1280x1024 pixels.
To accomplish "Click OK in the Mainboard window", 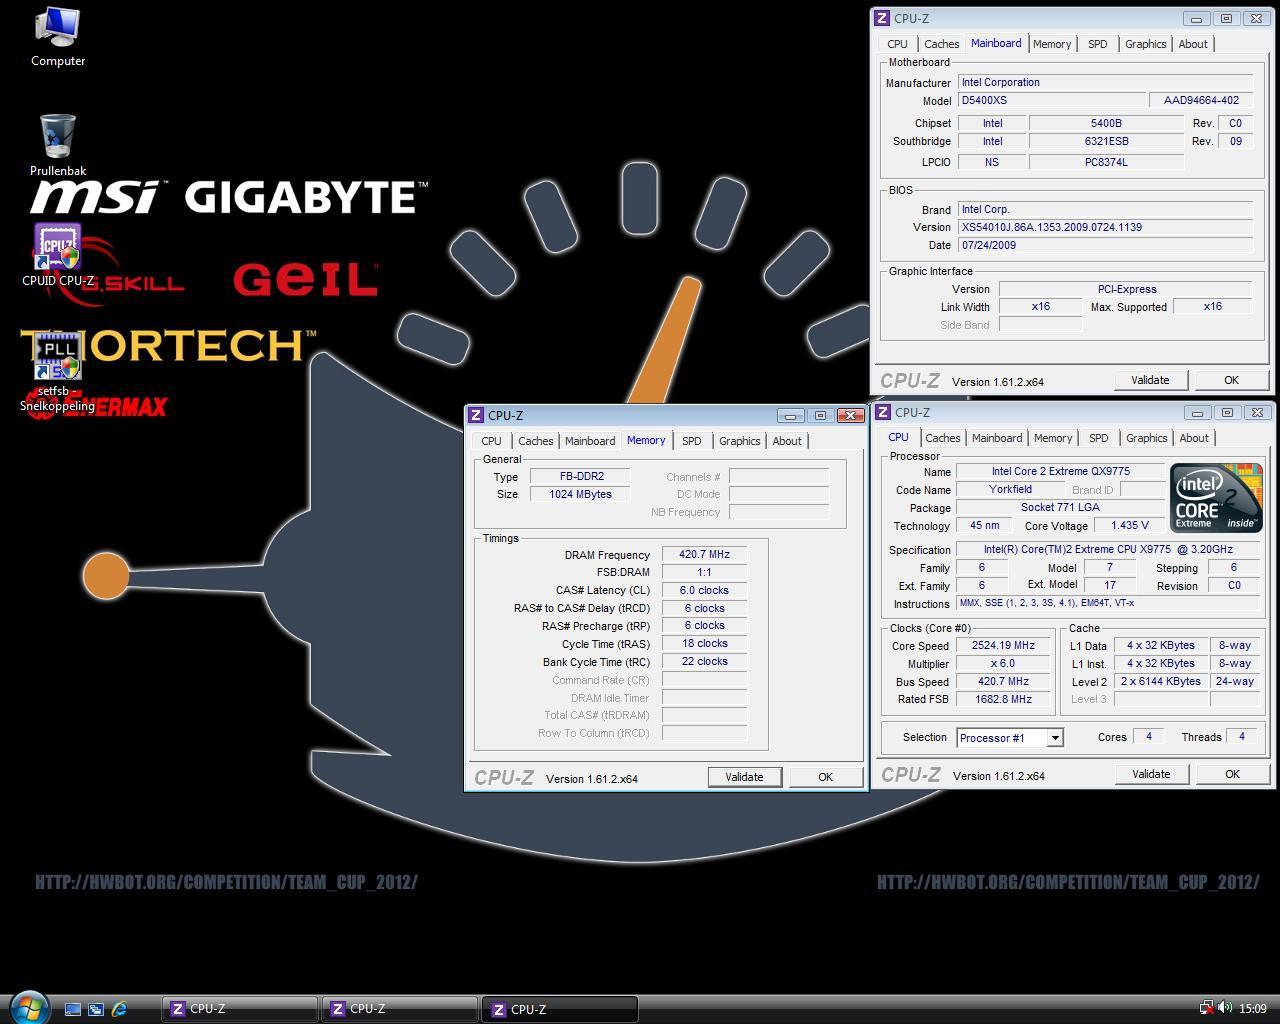I will pyautogui.click(x=1231, y=380).
